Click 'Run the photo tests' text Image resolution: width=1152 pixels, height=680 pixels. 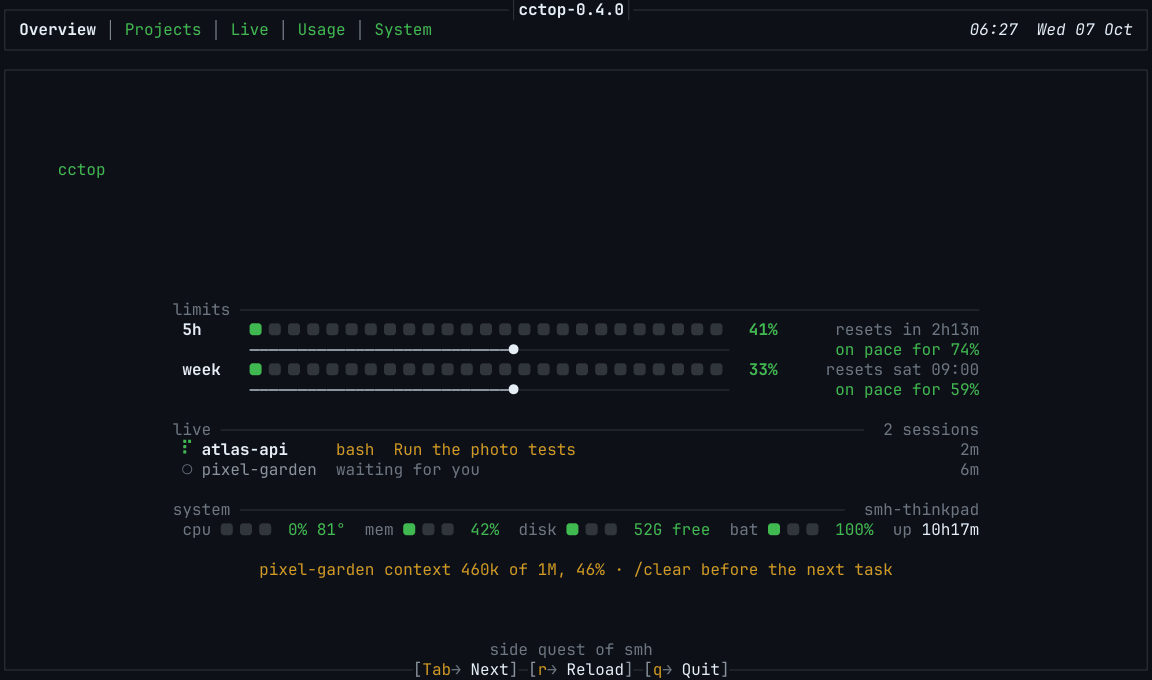(484, 449)
